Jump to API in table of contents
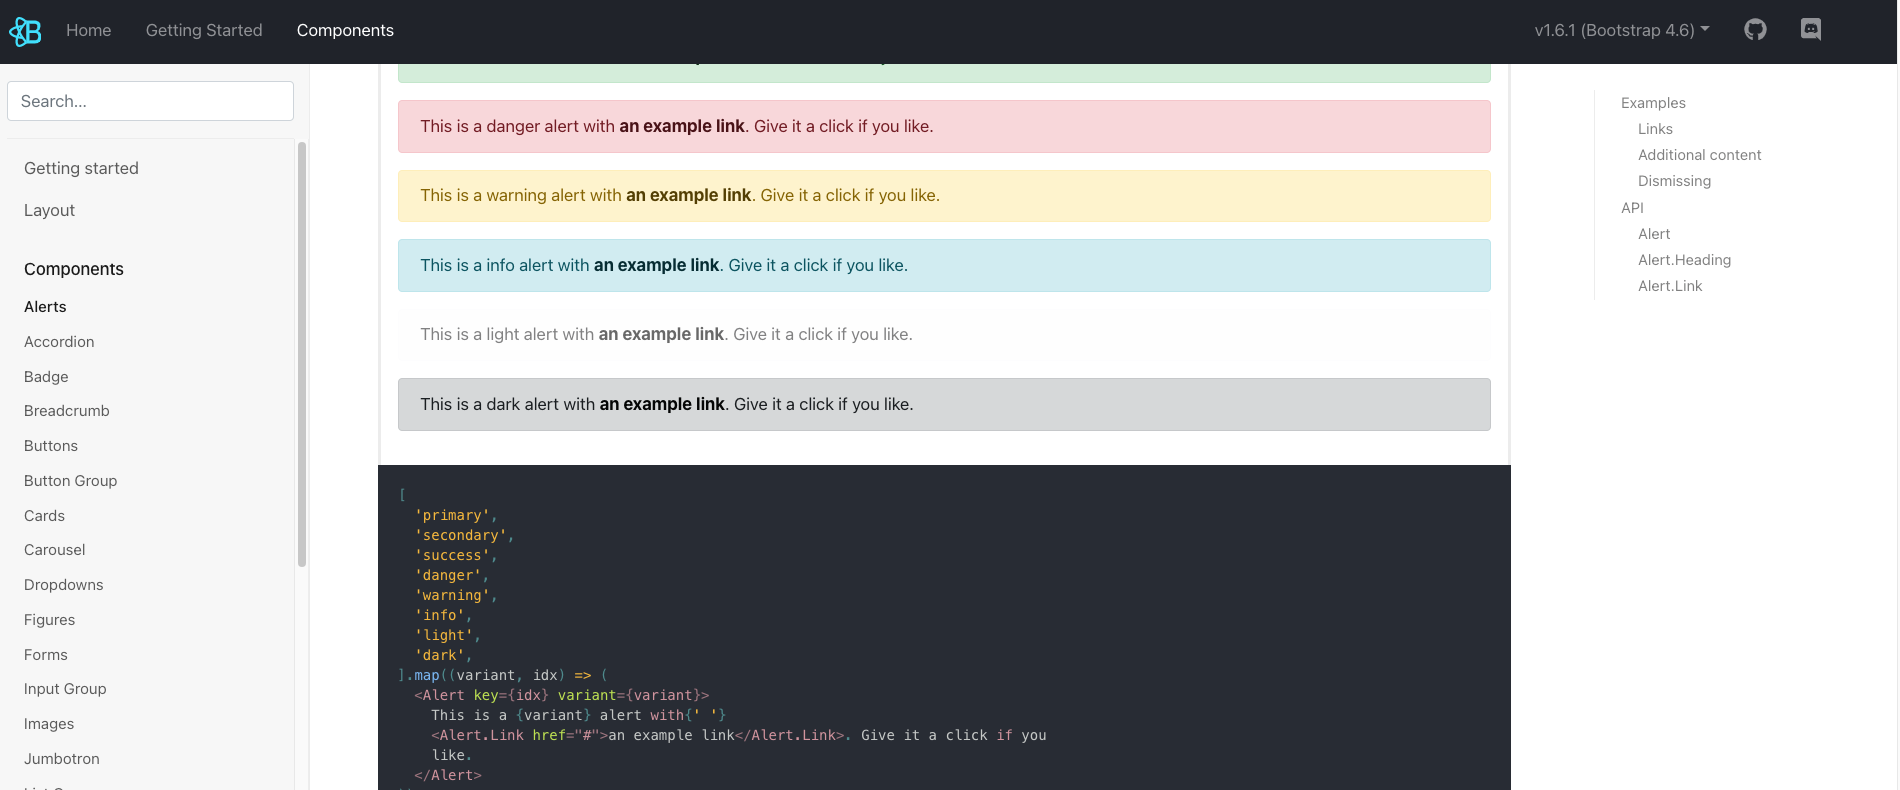1900x790 pixels. [1632, 208]
